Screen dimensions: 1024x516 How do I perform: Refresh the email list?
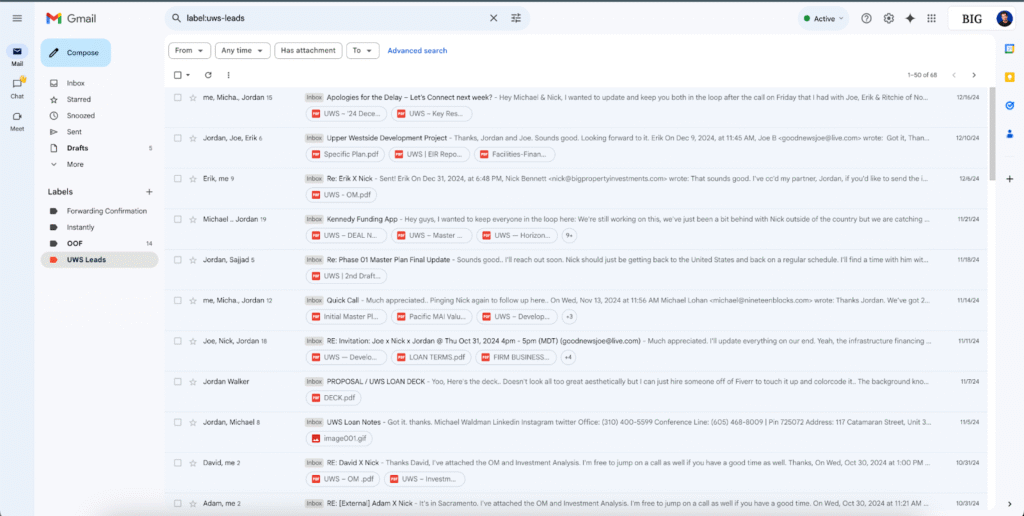click(208, 75)
